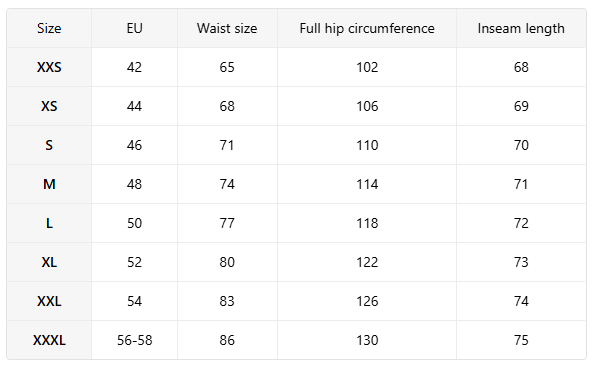Select the XL size row label
This screenshot has width=593, height=365.
click(x=49, y=262)
